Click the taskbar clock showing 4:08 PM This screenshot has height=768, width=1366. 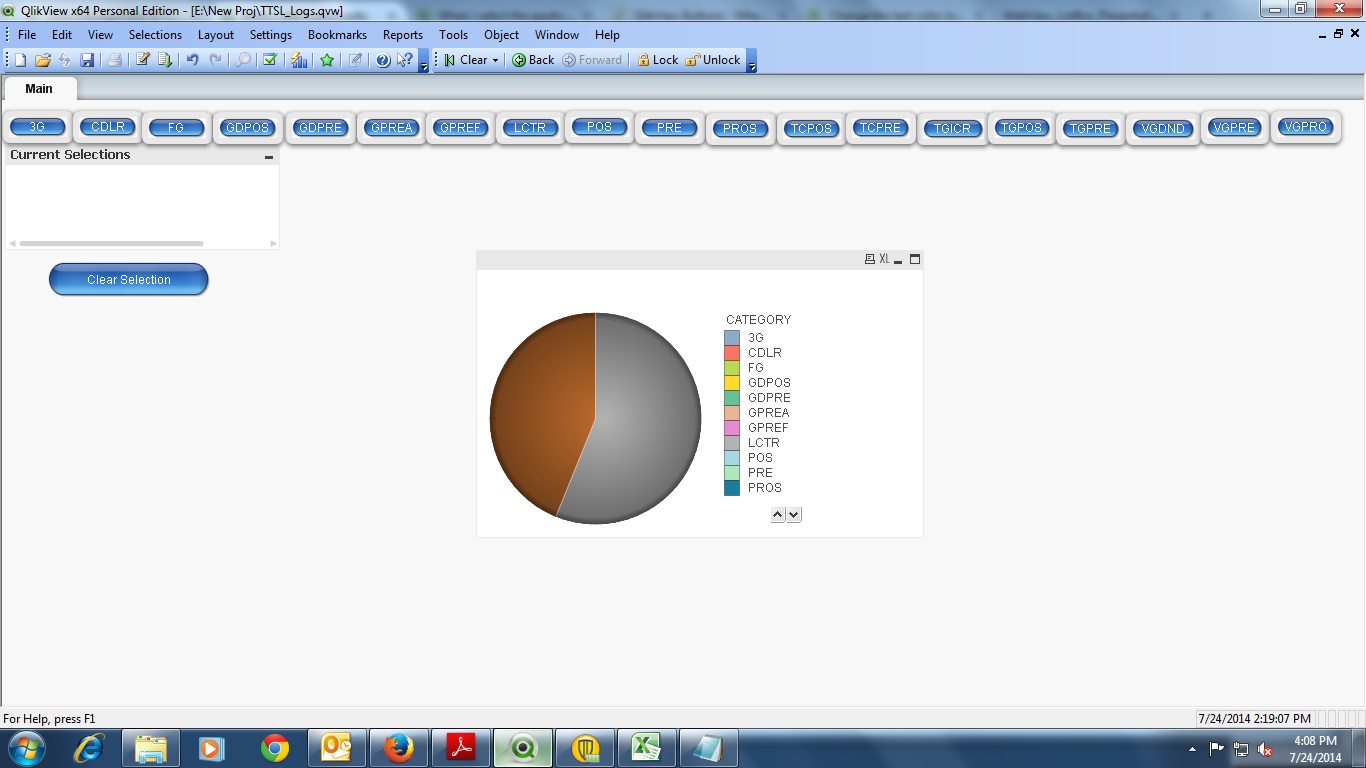[1315, 749]
